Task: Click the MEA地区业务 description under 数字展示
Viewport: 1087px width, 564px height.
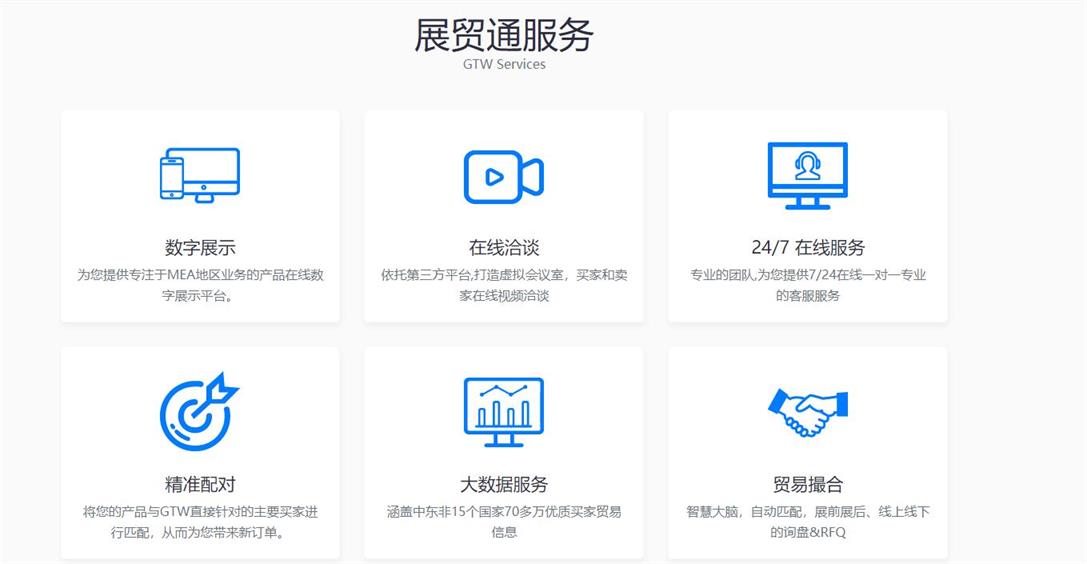Action: [x=200, y=285]
